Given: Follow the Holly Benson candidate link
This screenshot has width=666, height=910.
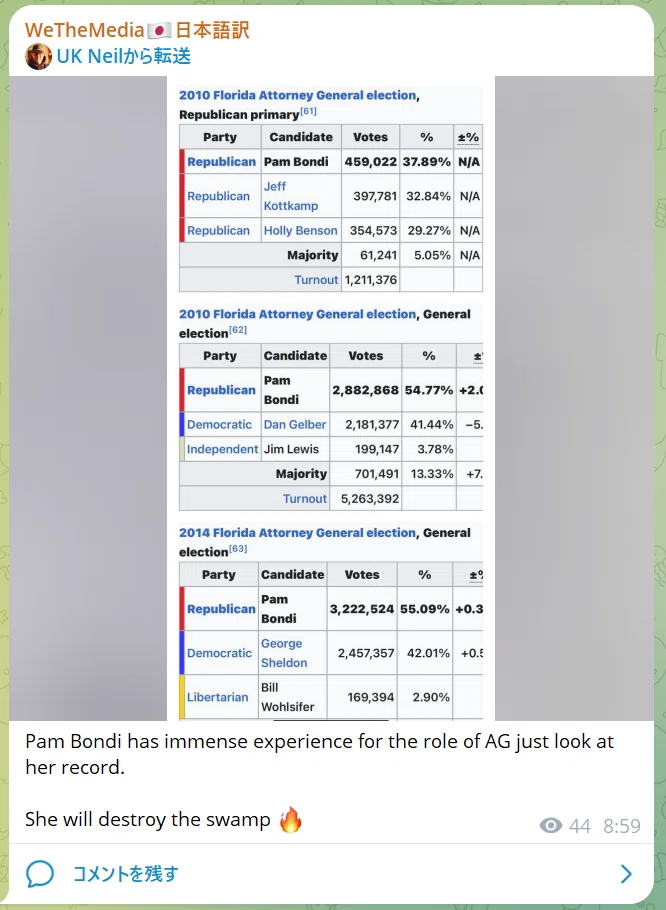Looking at the screenshot, I should pyautogui.click(x=301, y=230).
